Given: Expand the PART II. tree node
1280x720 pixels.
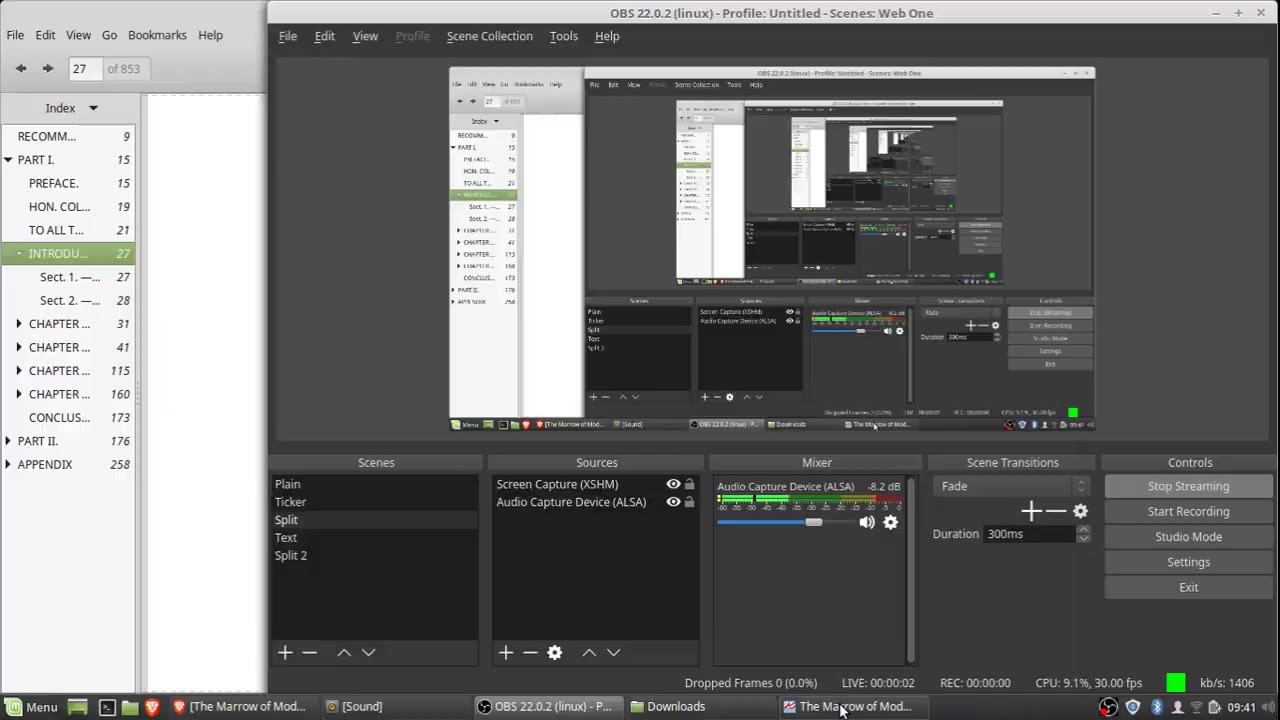Looking at the screenshot, I should (8, 441).
